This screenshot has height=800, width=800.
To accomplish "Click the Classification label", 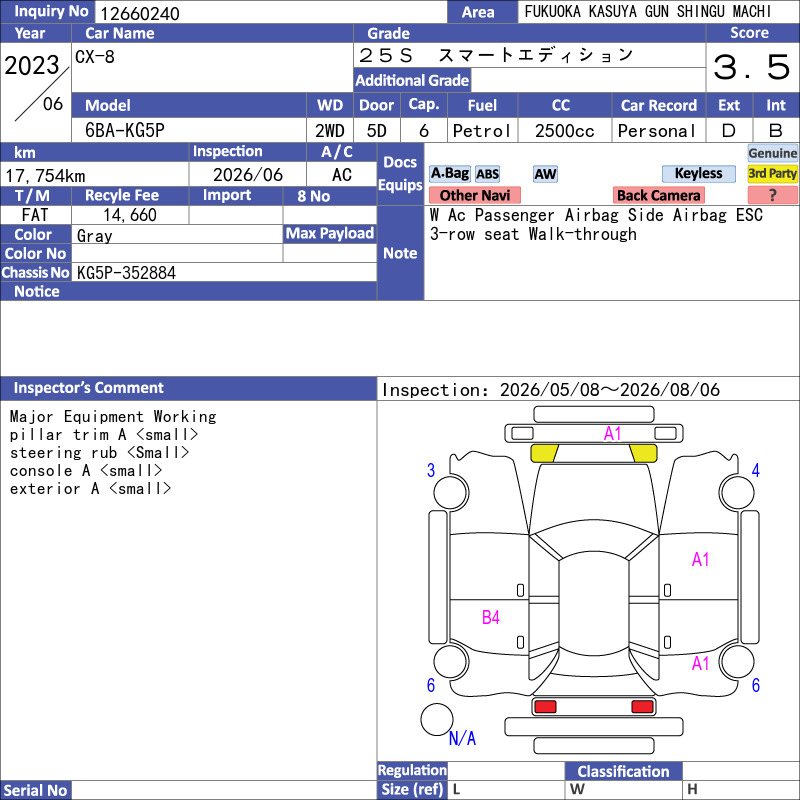I will pyautogui.click(x=623, y=771).
